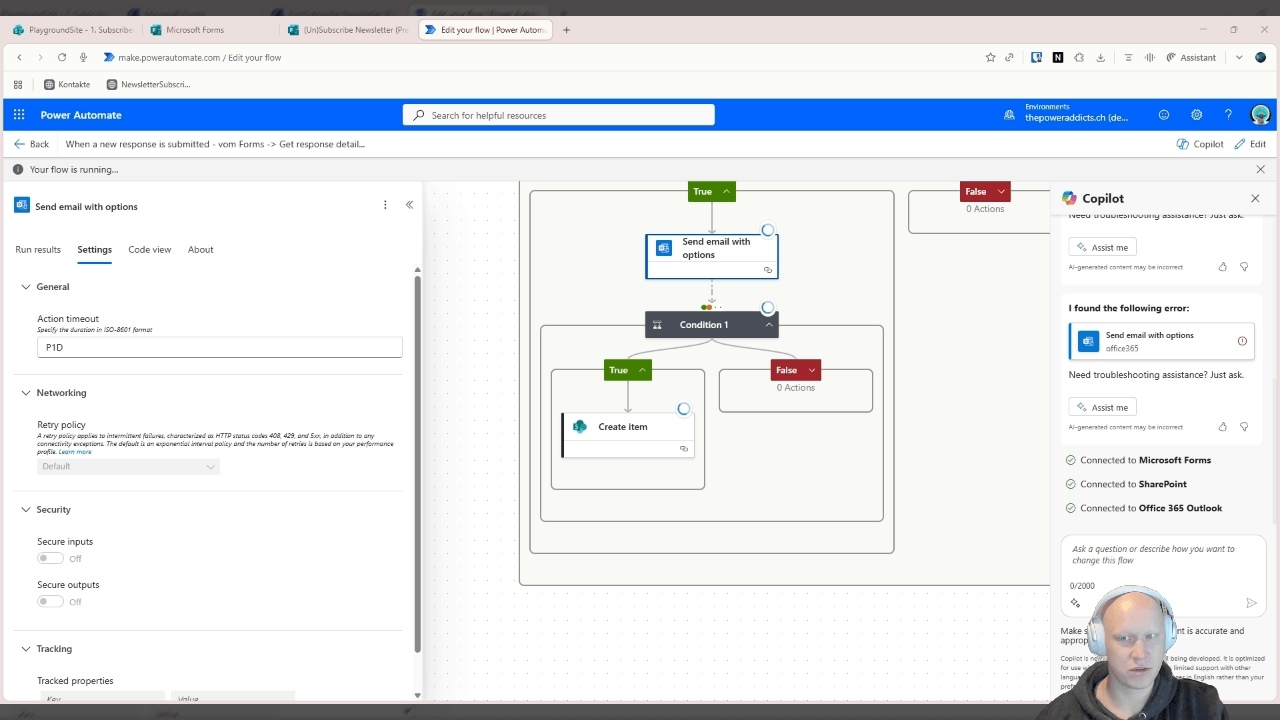The height and width of the screenshot is (720, 1280).
Task: Open the NewsletterSubscri... bookmark
Action: 148,84
